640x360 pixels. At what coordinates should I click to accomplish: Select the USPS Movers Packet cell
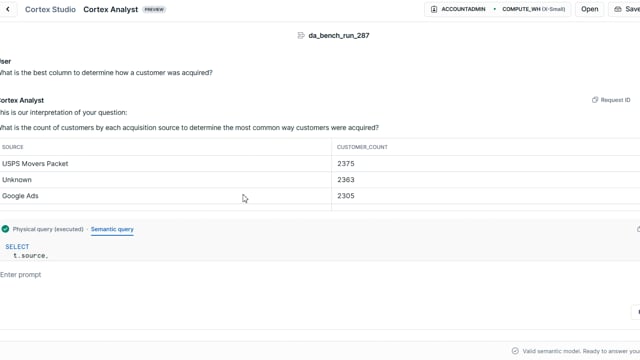[x=166, y=164]
